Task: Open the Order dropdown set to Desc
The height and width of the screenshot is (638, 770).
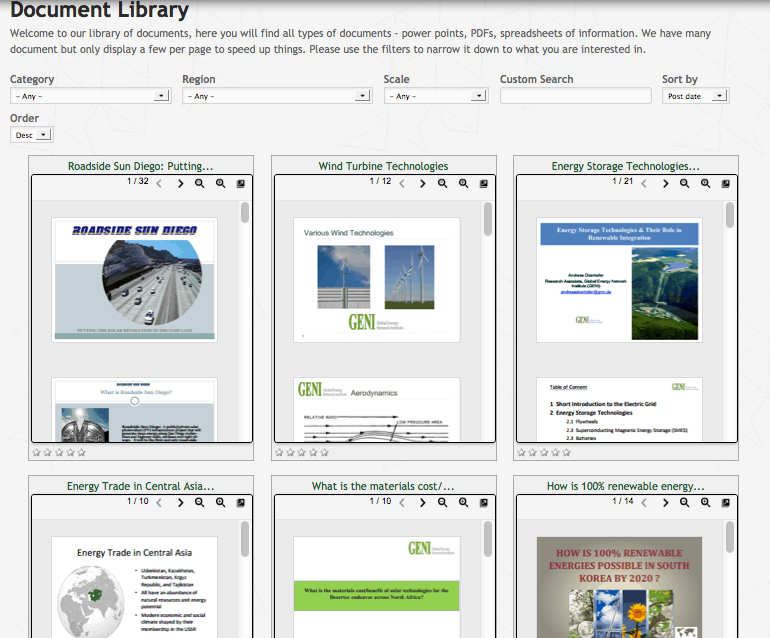Action: (x=31, y=135)
